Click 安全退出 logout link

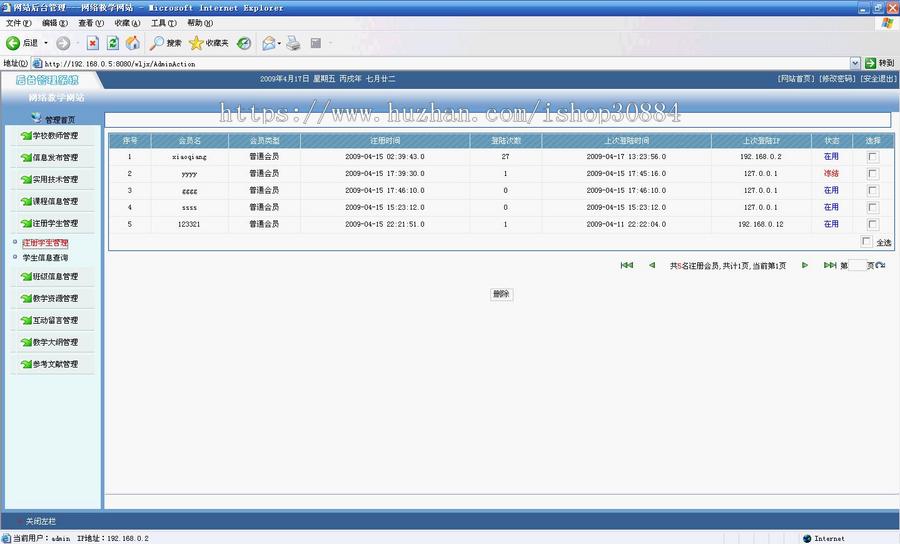click(x=878, y=79)
